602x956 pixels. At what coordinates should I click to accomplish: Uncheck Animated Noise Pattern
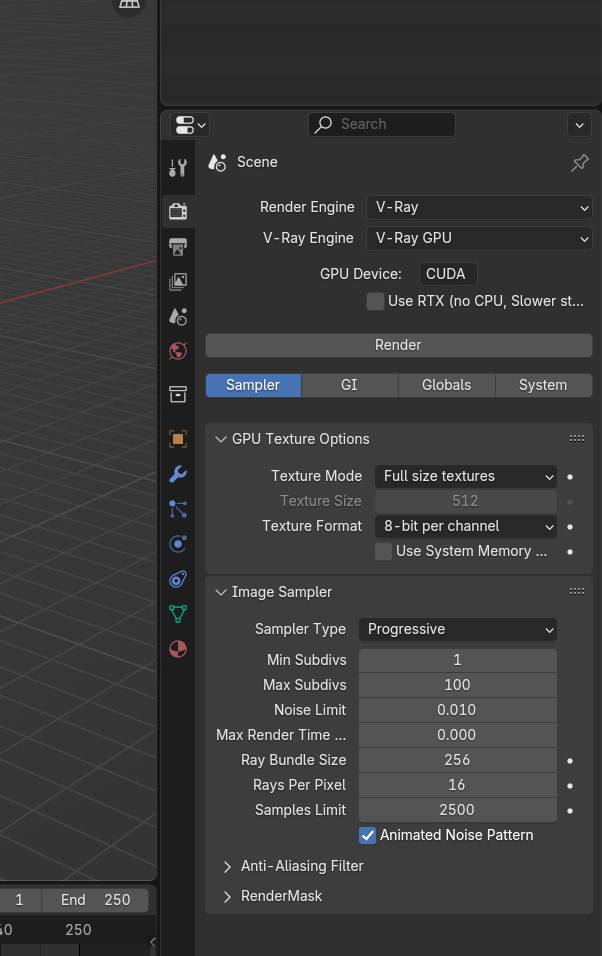(x=368, y=835)
